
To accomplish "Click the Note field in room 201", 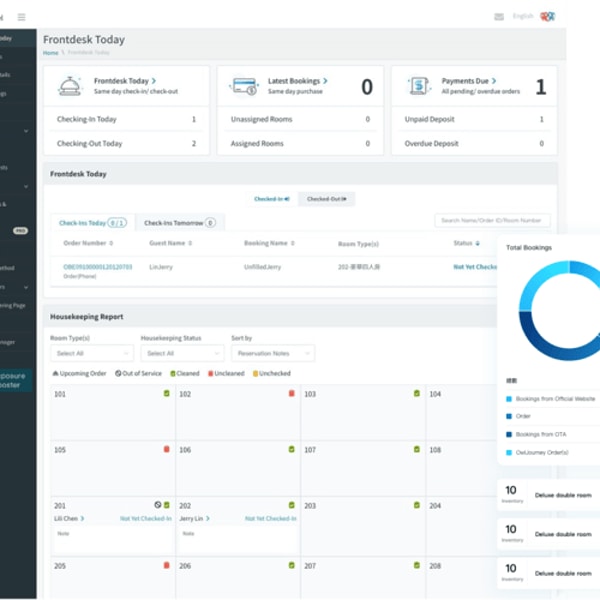I will 113,540.
